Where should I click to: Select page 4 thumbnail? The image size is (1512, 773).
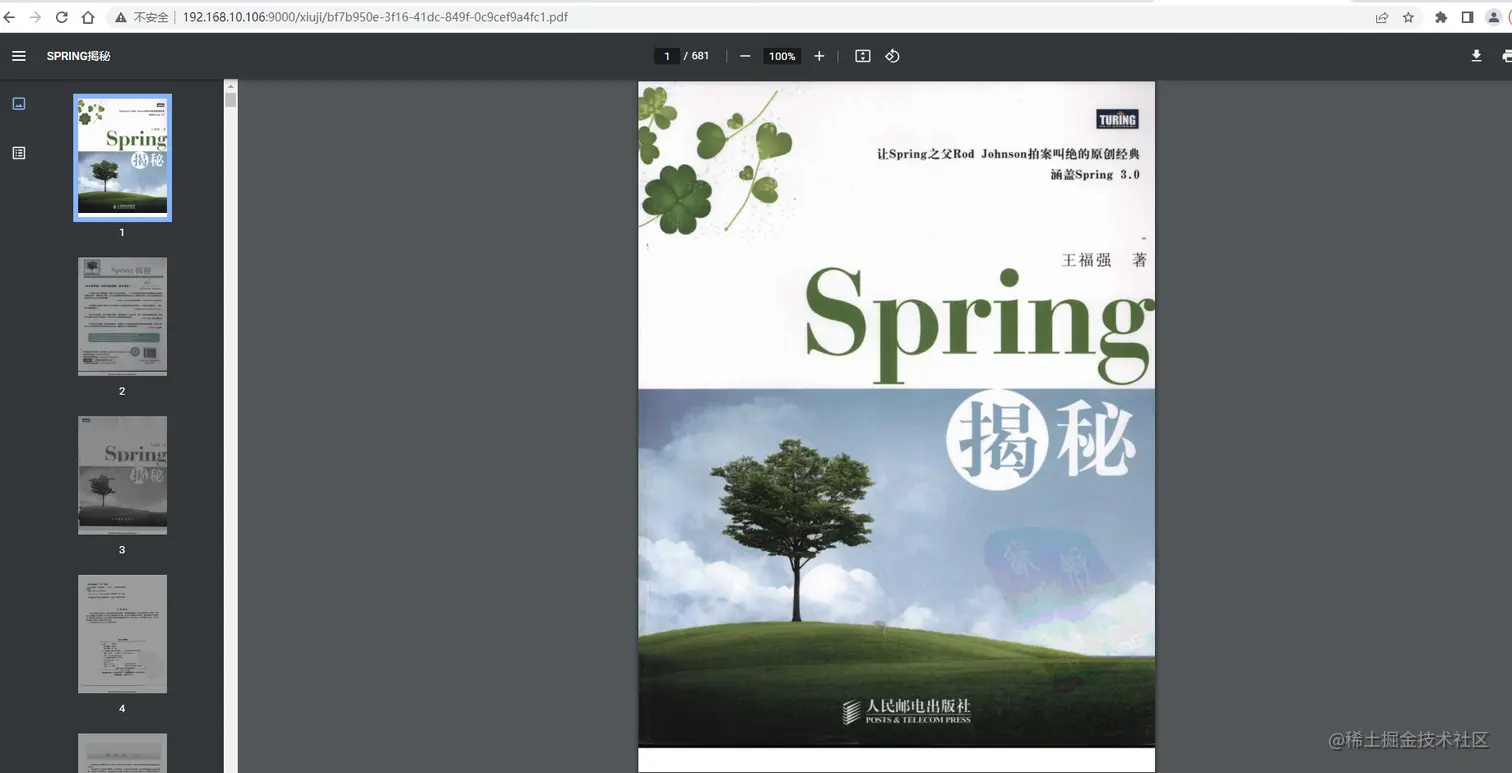[x=122, y=634]
